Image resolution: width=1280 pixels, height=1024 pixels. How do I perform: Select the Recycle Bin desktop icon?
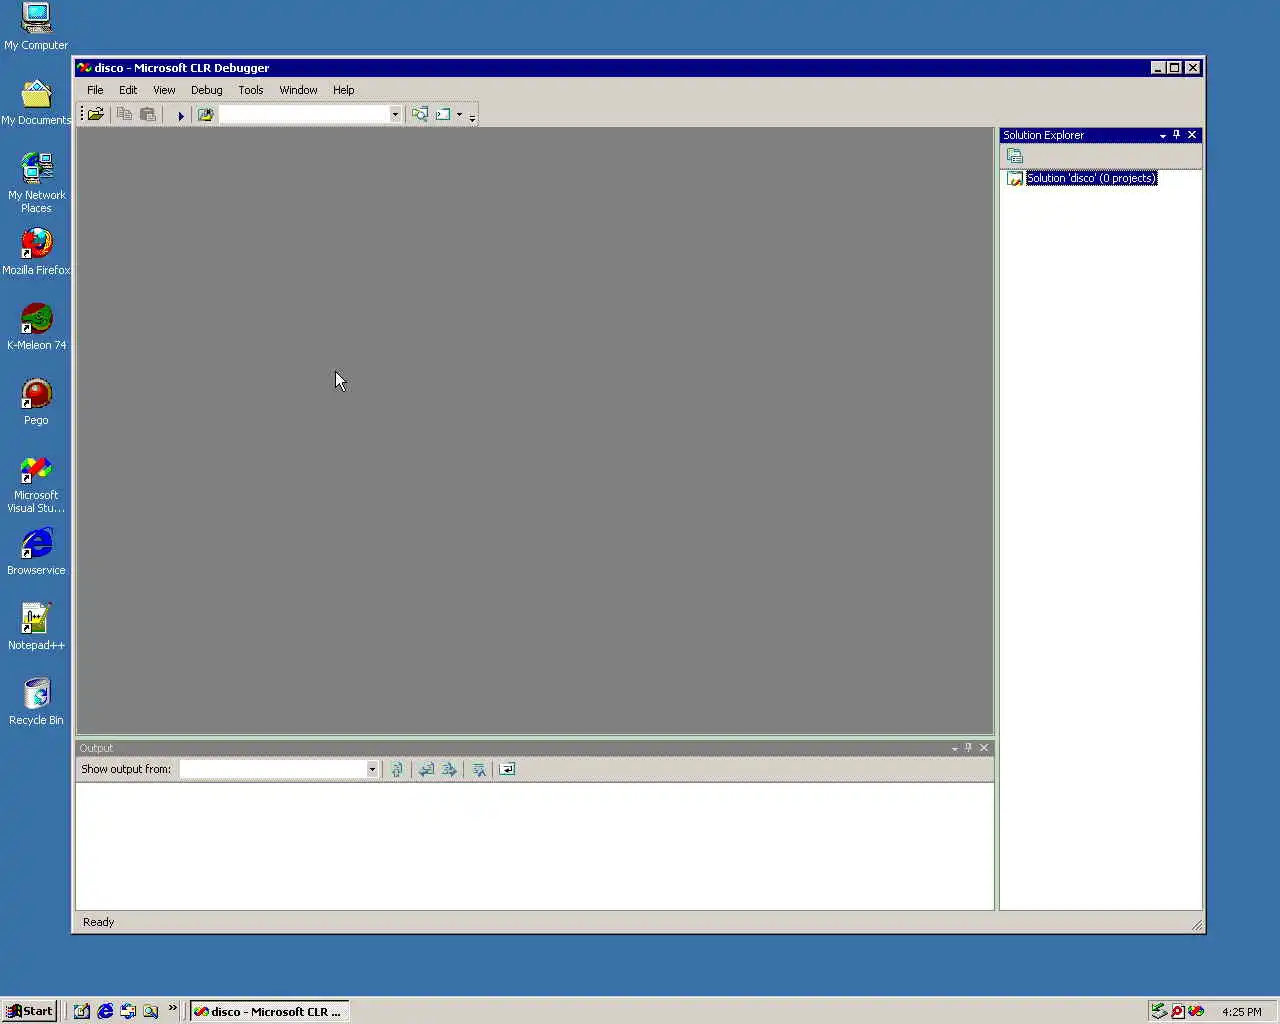point(36,702)
